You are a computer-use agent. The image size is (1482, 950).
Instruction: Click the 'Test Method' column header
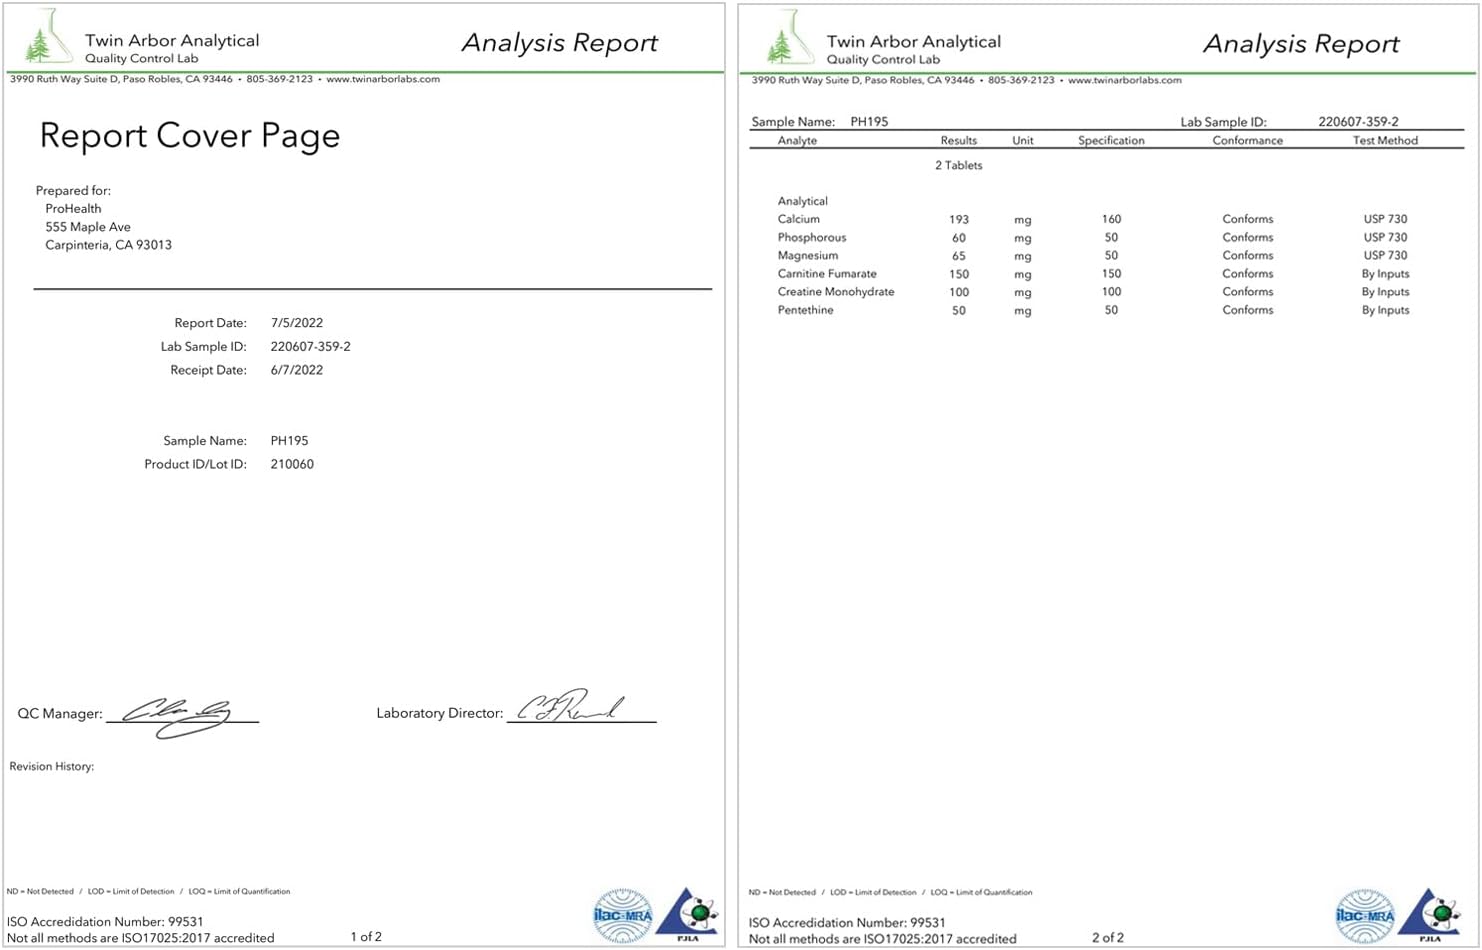click(1385, 141)
